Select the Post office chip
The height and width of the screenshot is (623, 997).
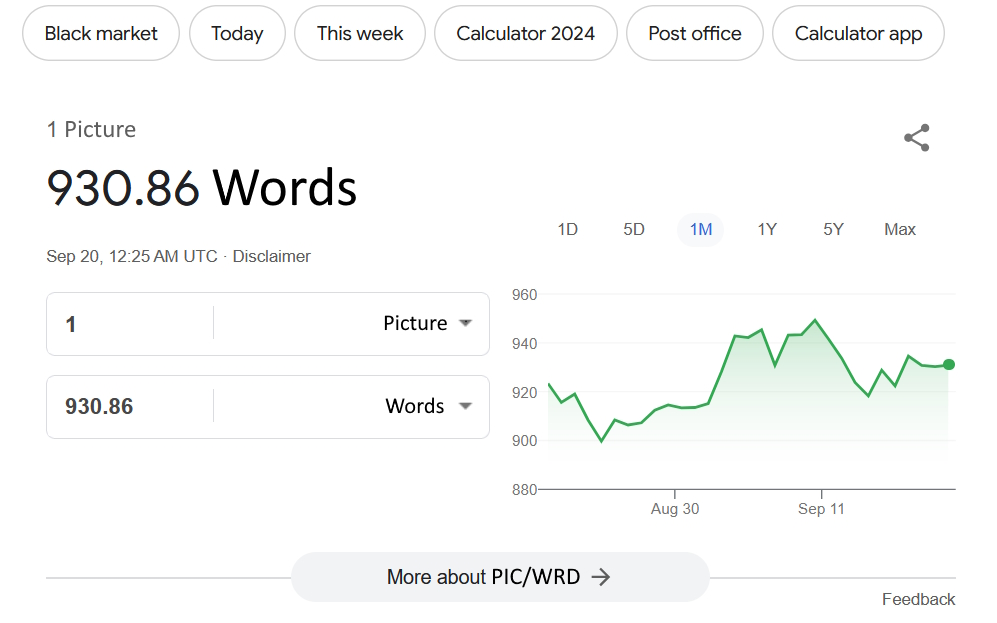[695, 33]
